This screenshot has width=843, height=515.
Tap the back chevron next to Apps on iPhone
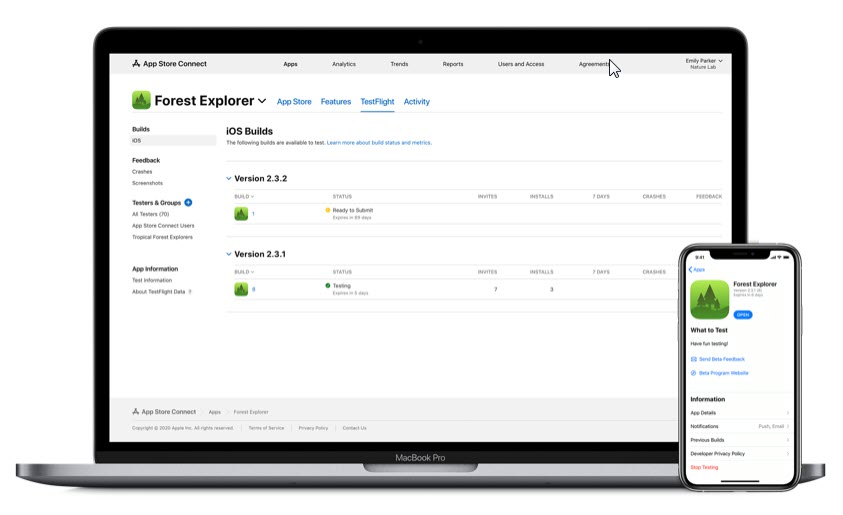tap(690, 269)
